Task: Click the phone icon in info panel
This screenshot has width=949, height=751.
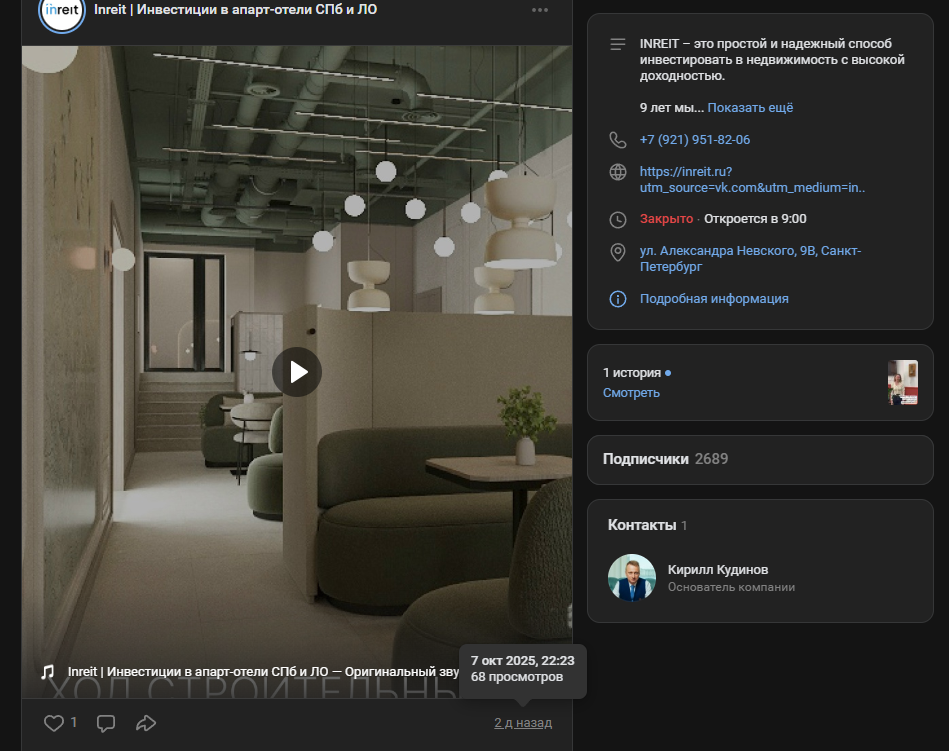Action: [x=618, y=140]
